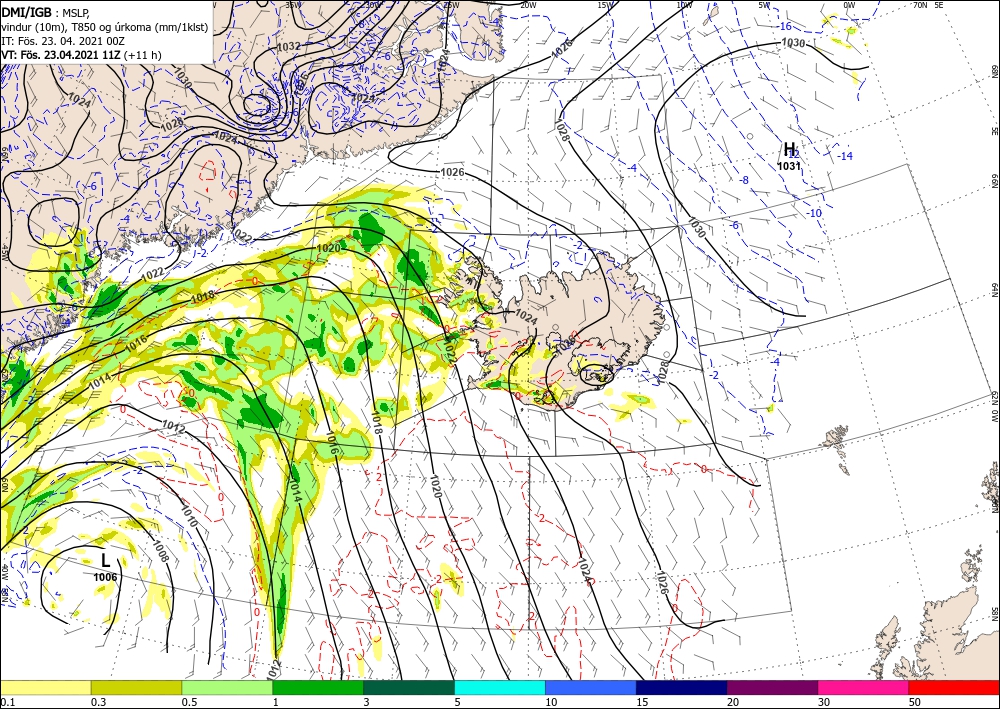Click the pink 30–50 legend swatch
This screenshot has height=709, width=1000.
[864, 687]
